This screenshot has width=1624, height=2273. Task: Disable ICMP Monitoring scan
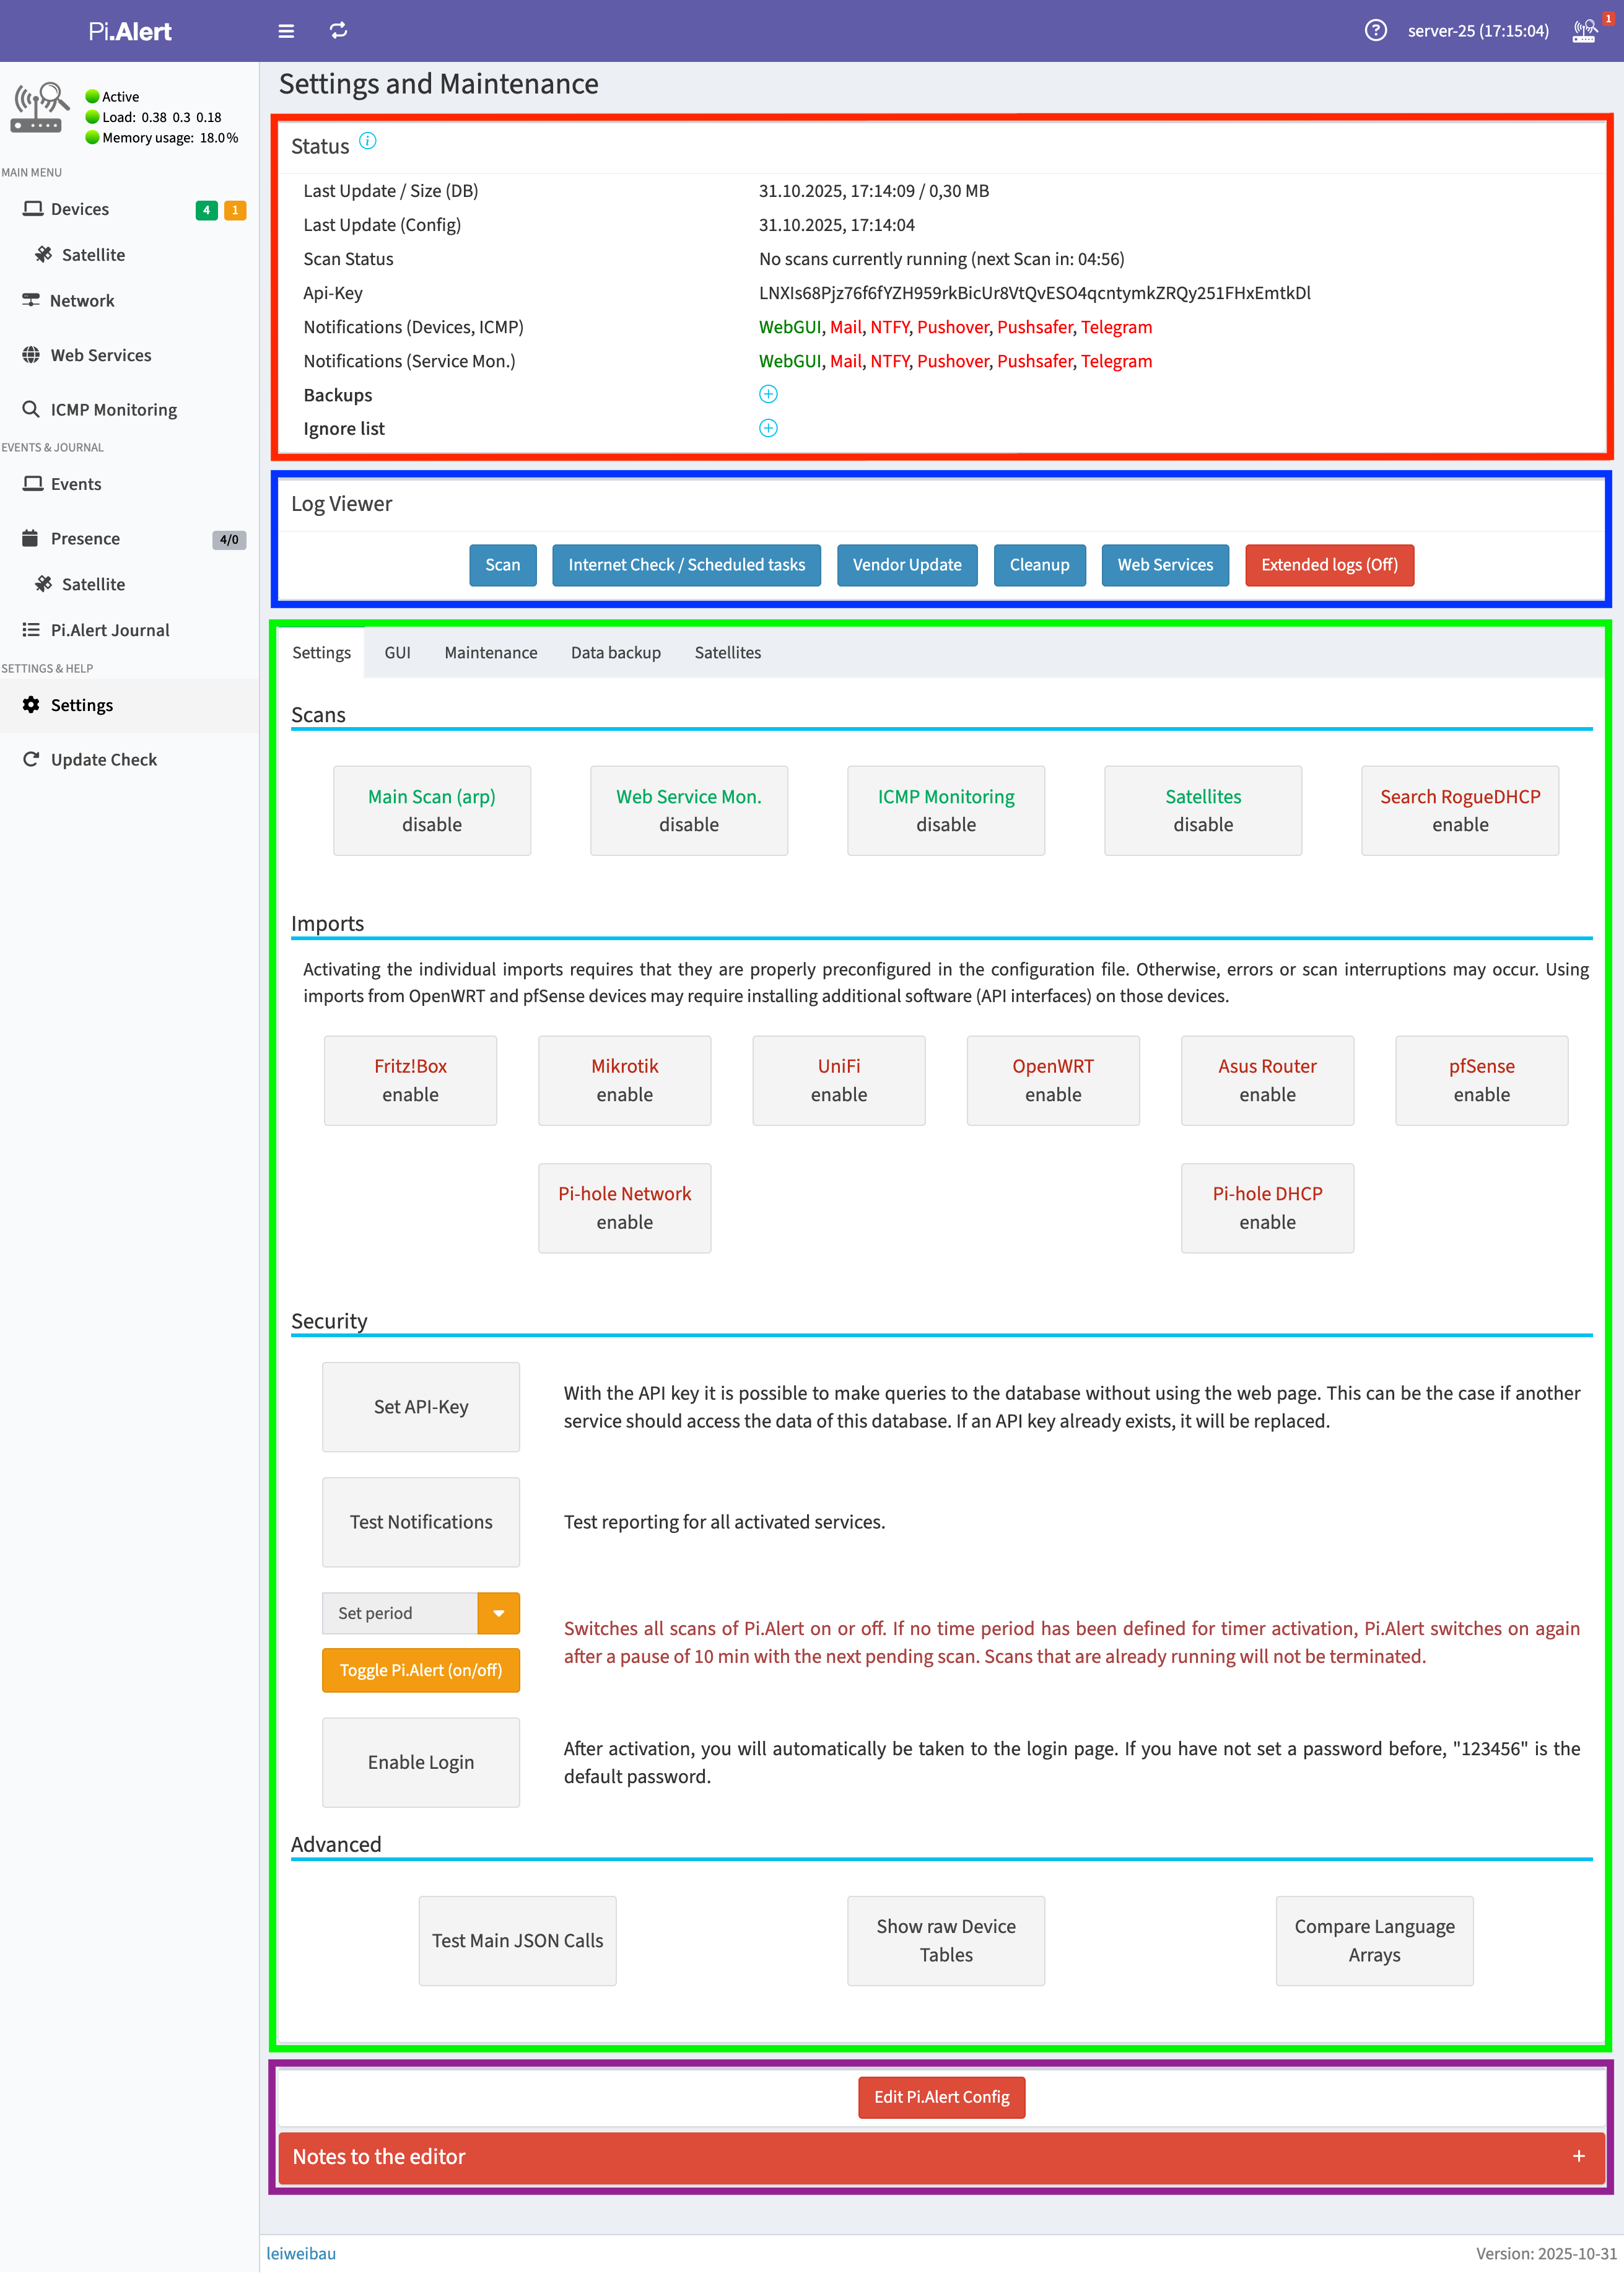[946, 811]
